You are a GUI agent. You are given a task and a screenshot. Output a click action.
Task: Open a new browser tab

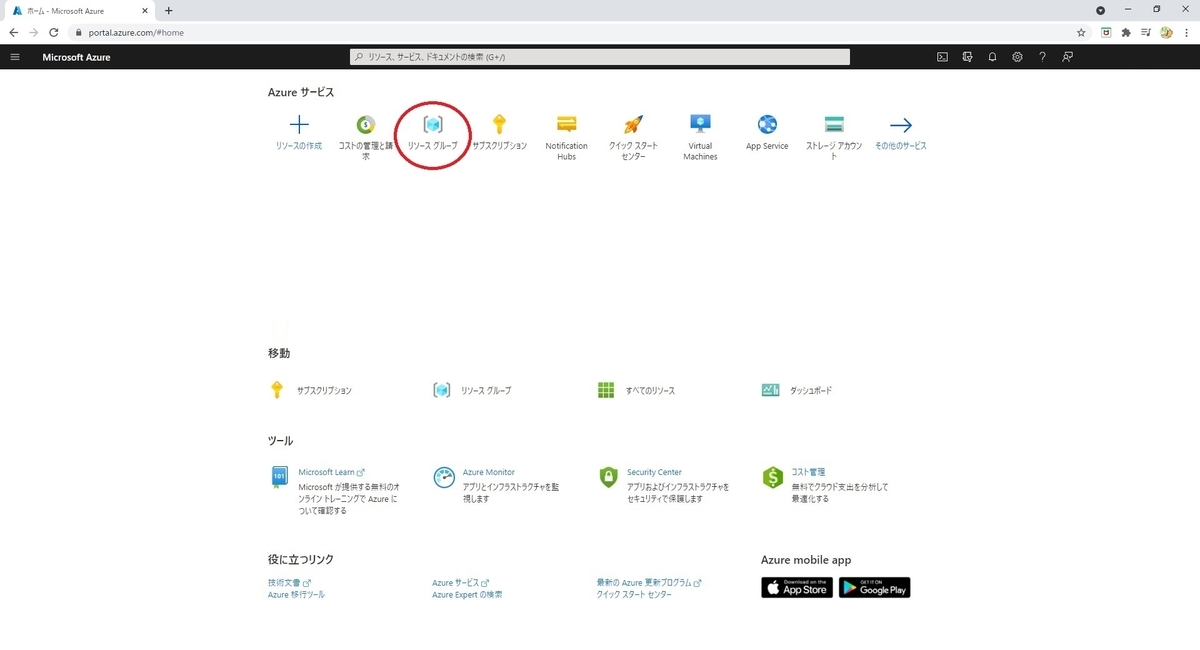[168, 10]
